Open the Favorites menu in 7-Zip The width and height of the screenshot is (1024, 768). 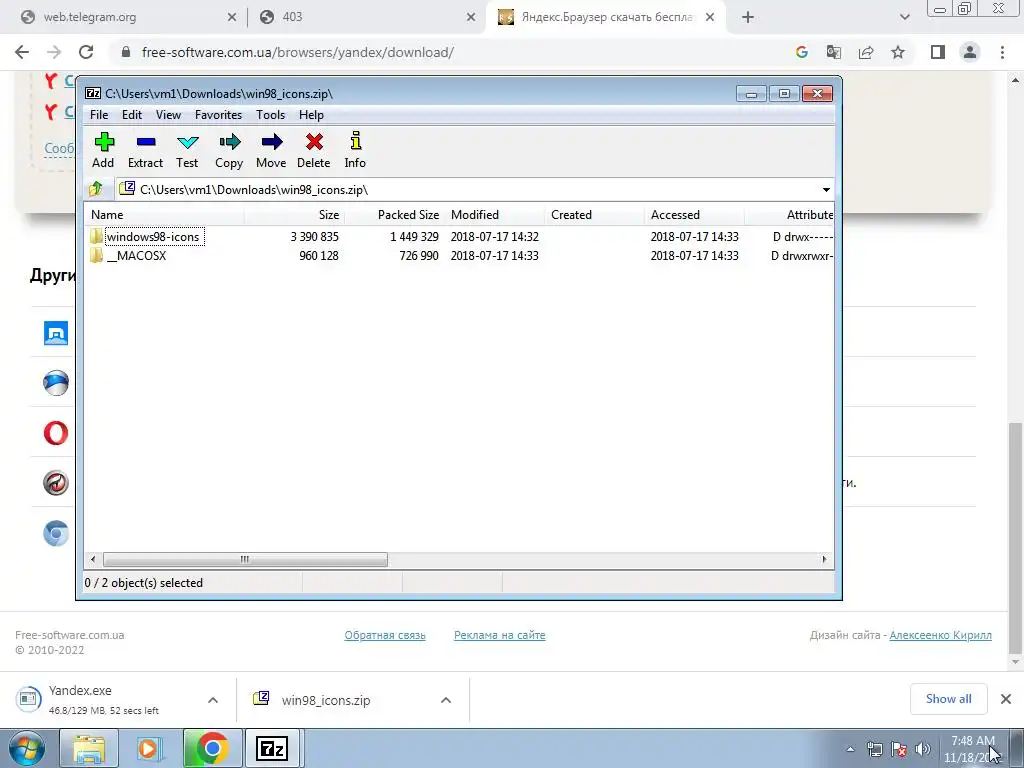(x=218, y=115)
